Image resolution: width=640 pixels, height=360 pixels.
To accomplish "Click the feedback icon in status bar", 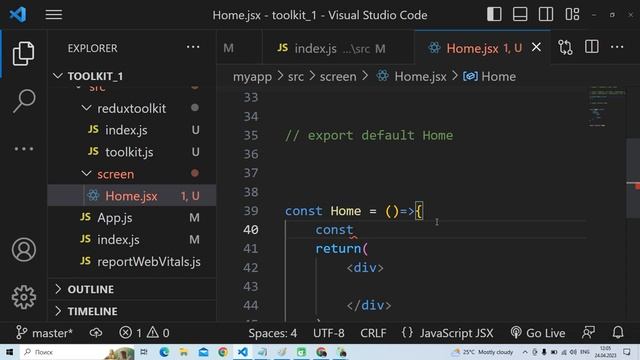I will [x=588, y=333].
